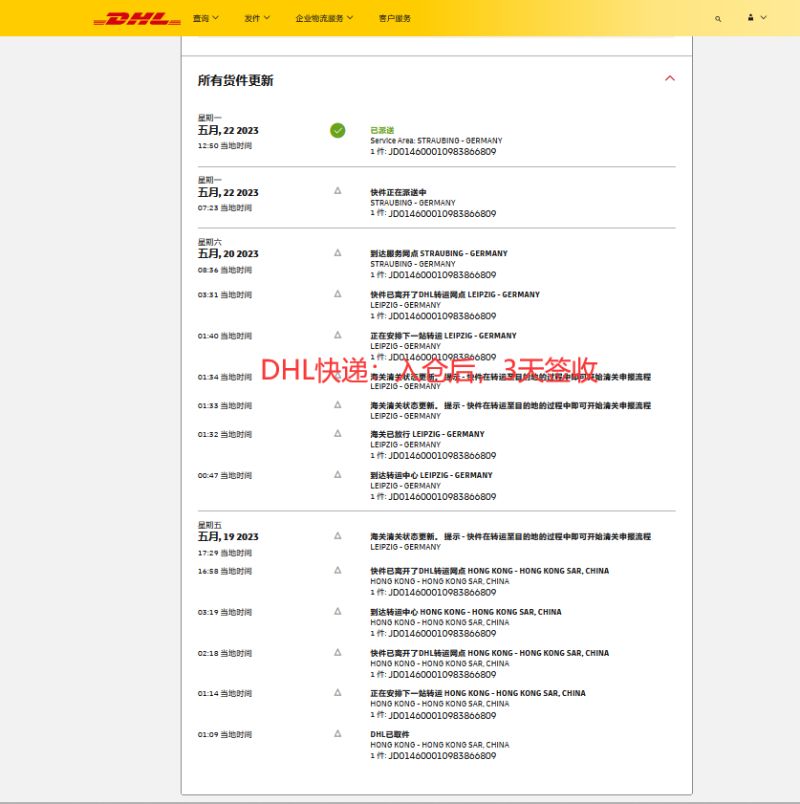Click the 已派送 status text
The height and width of the screenshot is (804, 800).
coord(382,130)
